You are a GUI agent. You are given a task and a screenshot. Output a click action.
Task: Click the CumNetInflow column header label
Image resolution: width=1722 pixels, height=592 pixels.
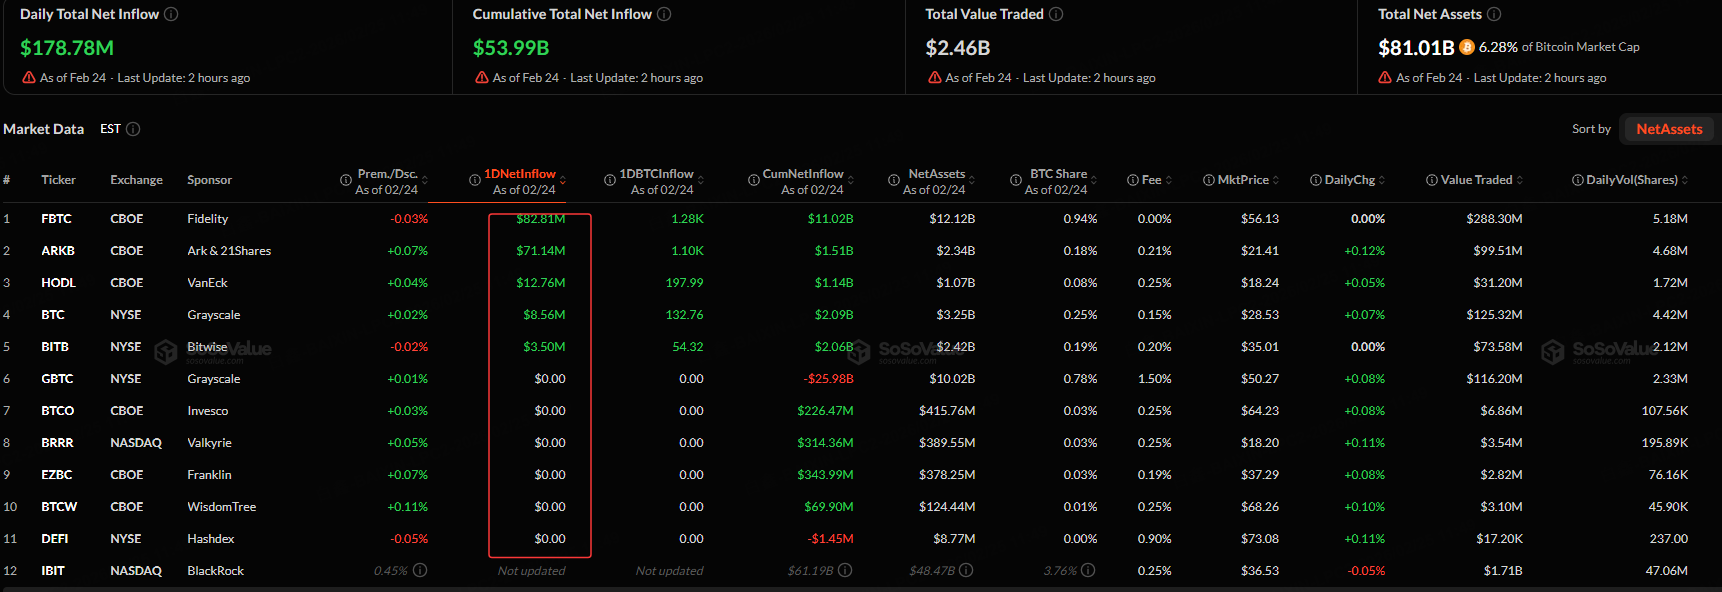coord(803,173)
